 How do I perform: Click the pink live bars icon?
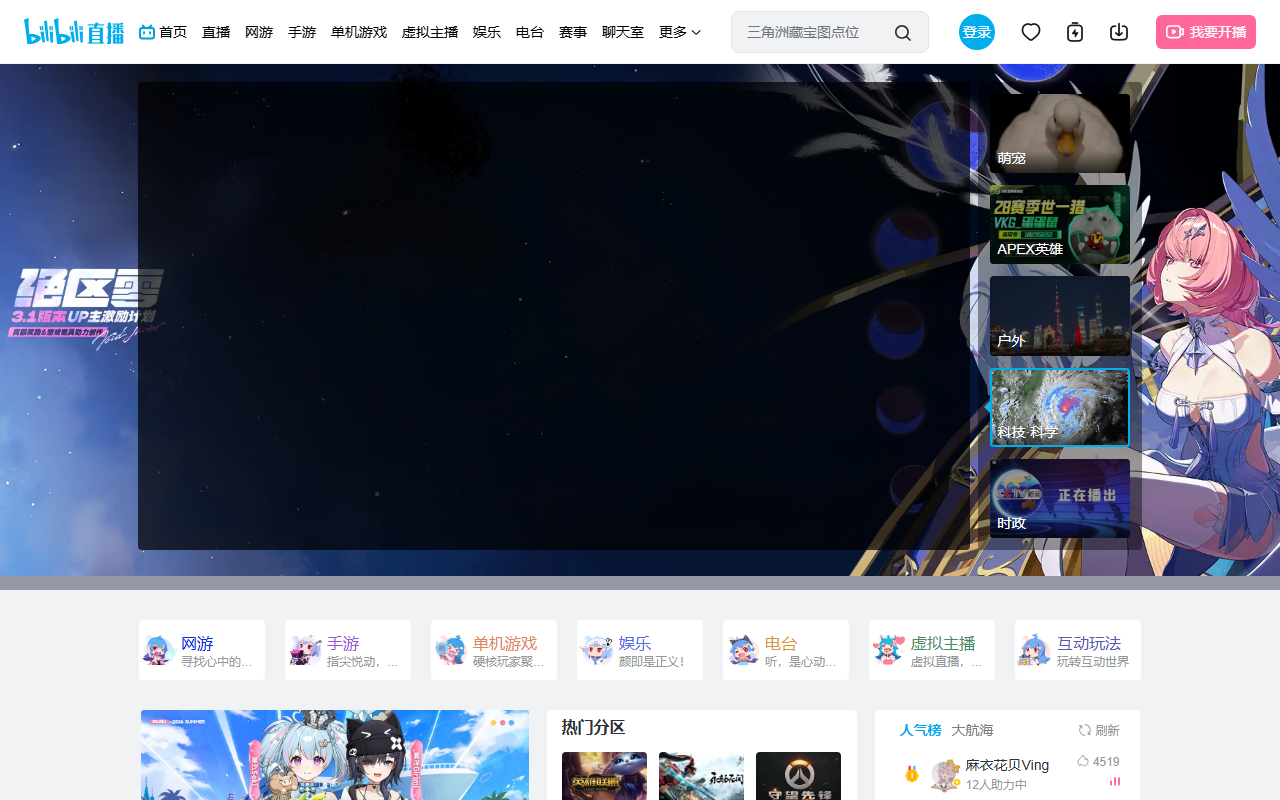coord(1115,781)
